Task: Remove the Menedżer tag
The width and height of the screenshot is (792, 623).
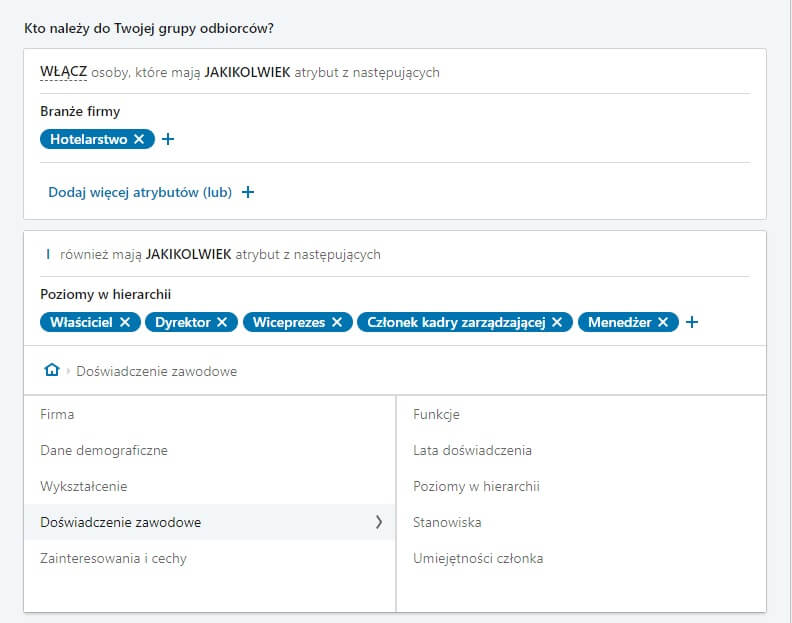Action: click(x=663, y=322)
